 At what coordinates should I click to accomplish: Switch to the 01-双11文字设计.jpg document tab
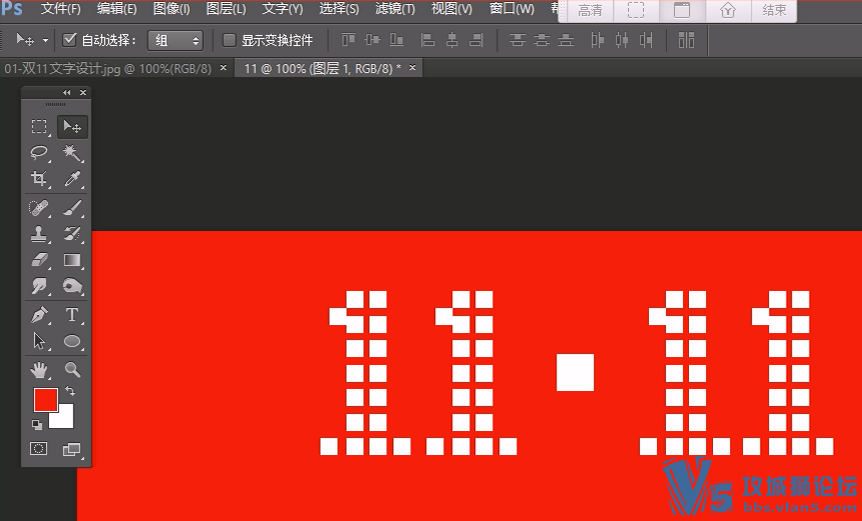pos(108,69)
